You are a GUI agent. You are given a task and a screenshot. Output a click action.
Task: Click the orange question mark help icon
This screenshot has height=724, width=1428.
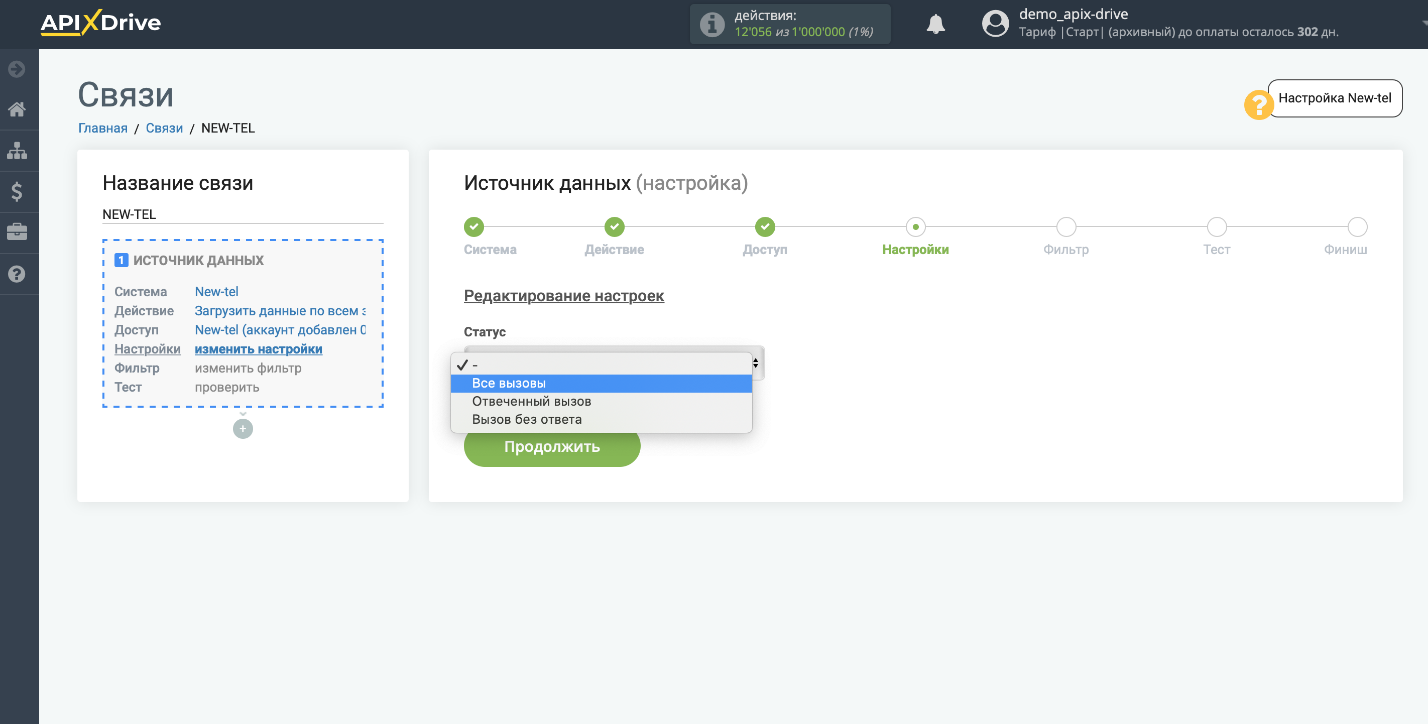1258,105
